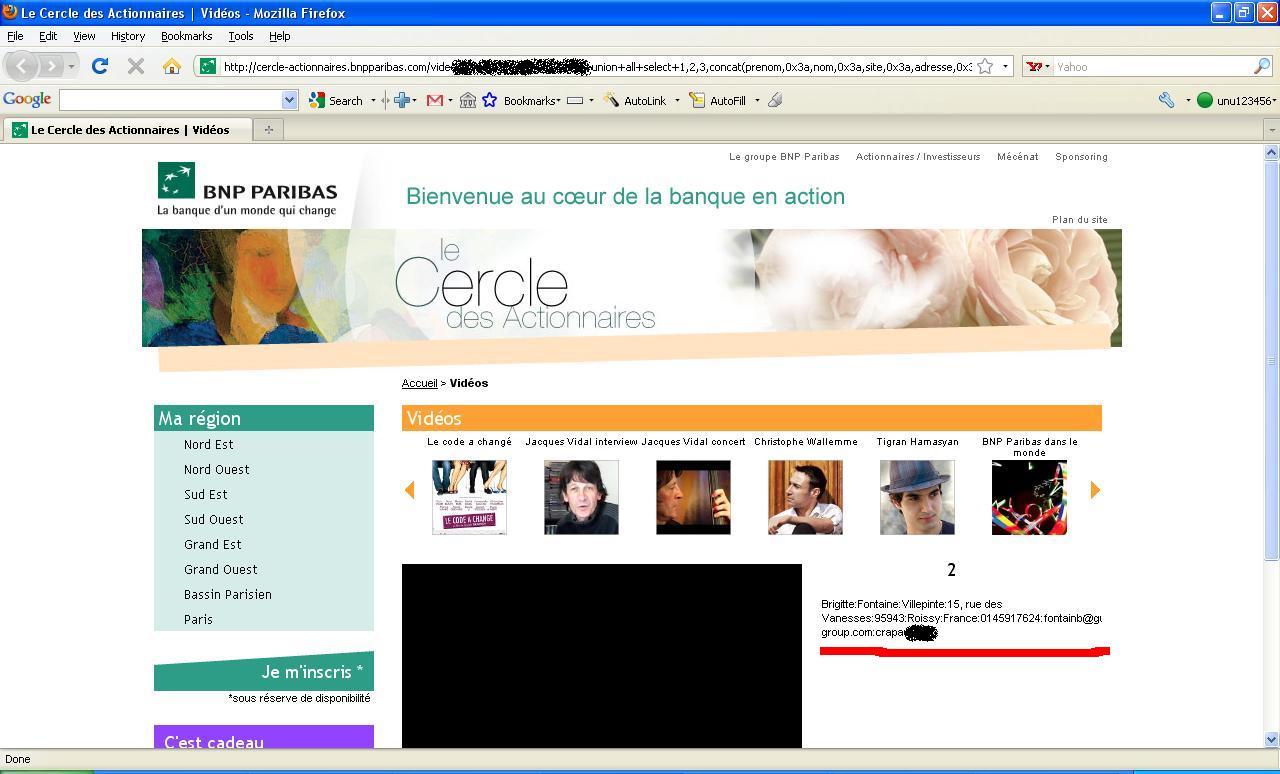The height and width of the screenshot is (774, 1280).
Task: Open Google toolbar wrench settings icon
Action: [1167, 100]
